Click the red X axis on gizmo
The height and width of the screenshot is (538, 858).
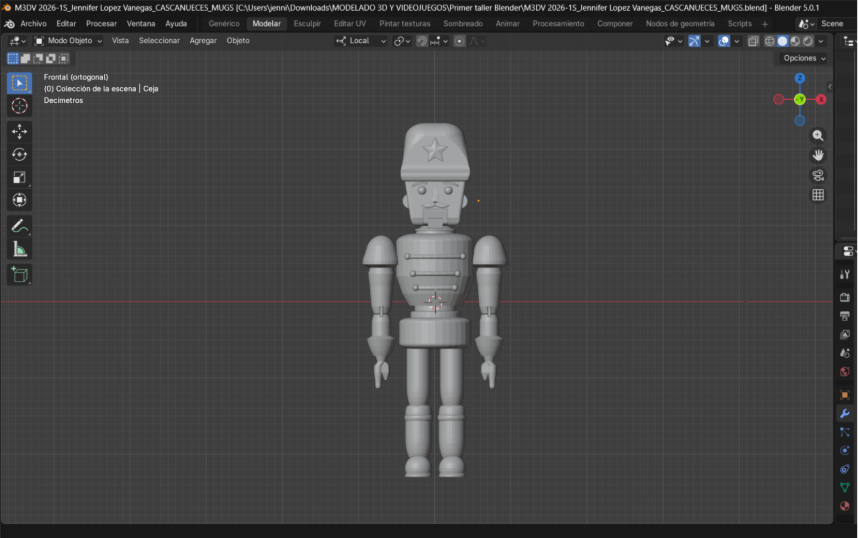pyautogui.click(x=821, y=99)
